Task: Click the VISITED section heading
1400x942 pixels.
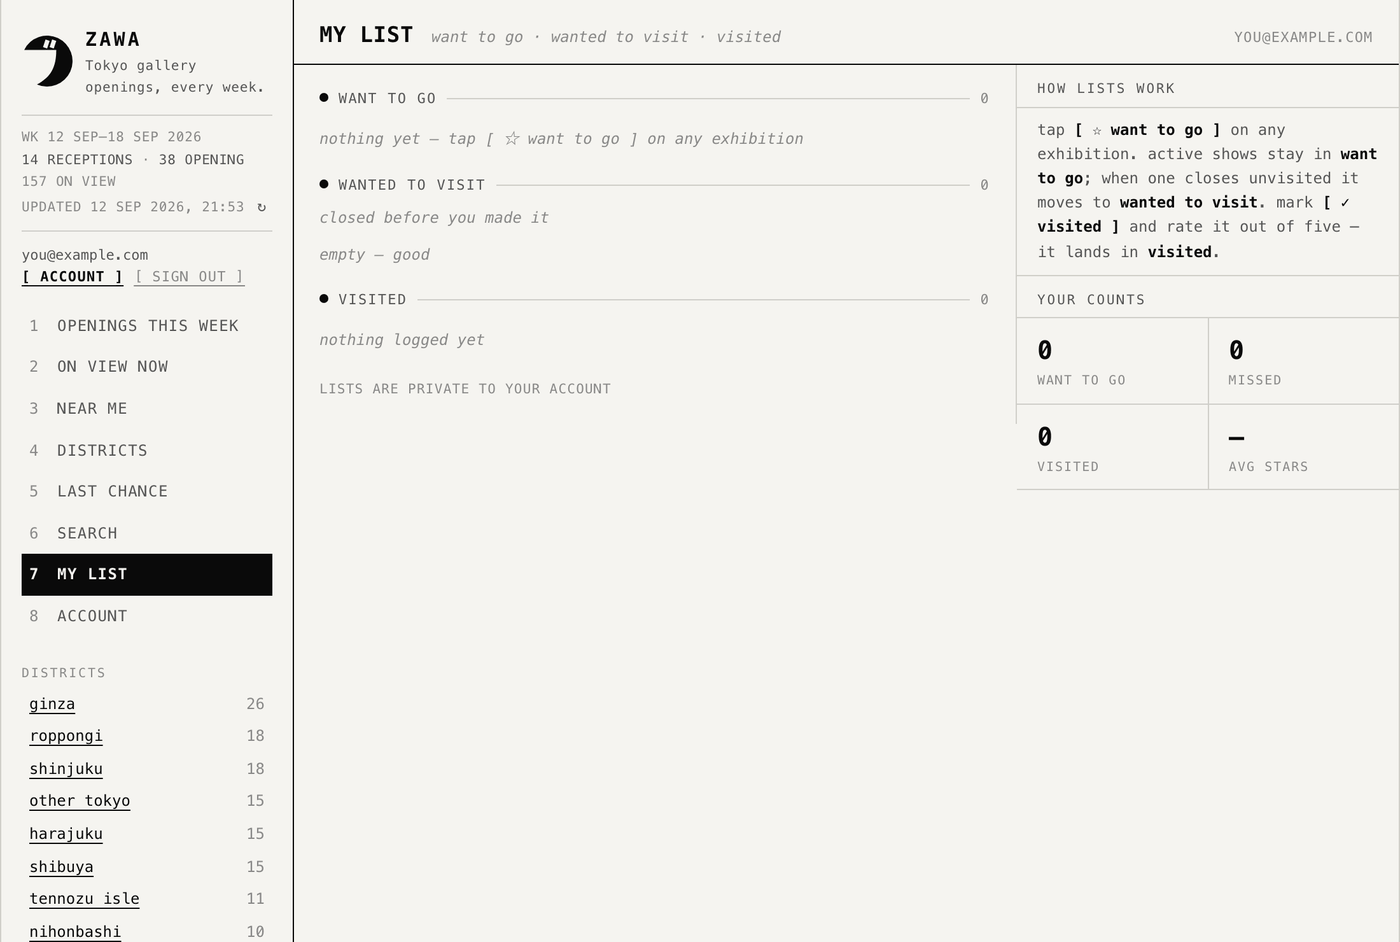Action: tap(372, 299)
